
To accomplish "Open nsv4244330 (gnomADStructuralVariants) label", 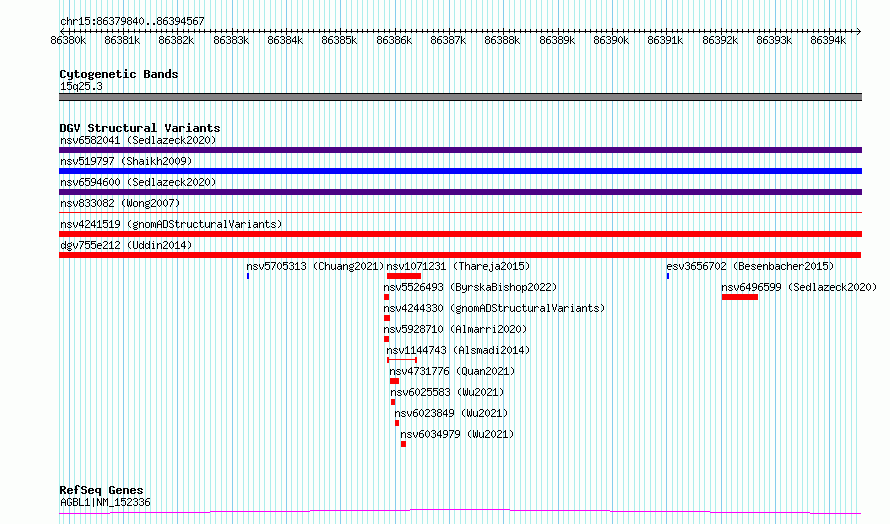I will 494,308.
